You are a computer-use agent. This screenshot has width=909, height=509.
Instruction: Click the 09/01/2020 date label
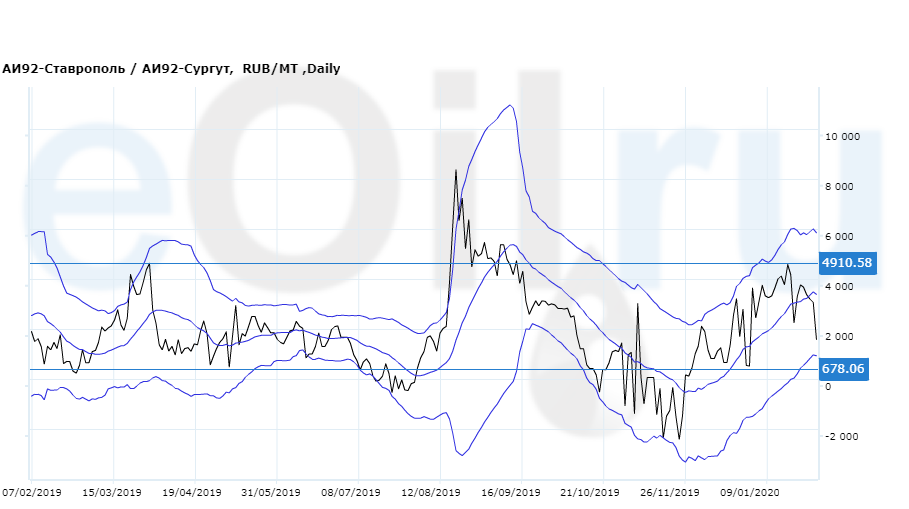coord(750,492)
